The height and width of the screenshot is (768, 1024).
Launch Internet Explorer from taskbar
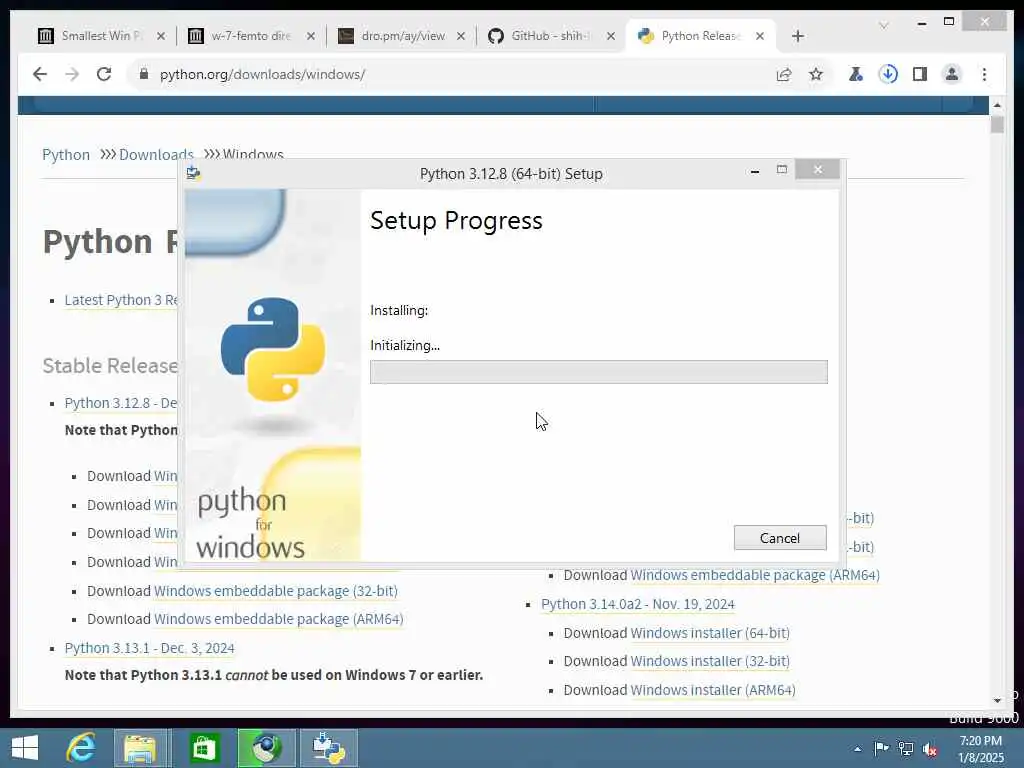coord(81,748)
